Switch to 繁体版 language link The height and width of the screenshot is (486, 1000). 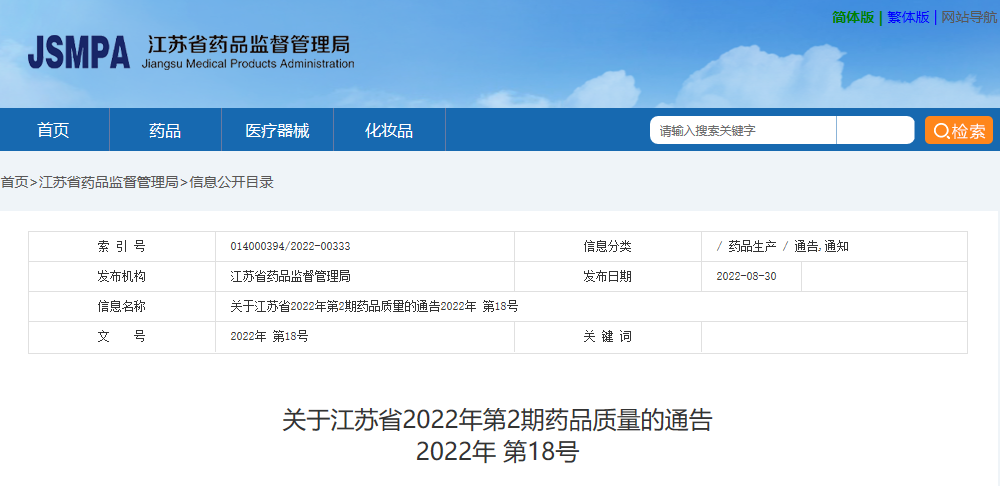click(x=908, y=17)
